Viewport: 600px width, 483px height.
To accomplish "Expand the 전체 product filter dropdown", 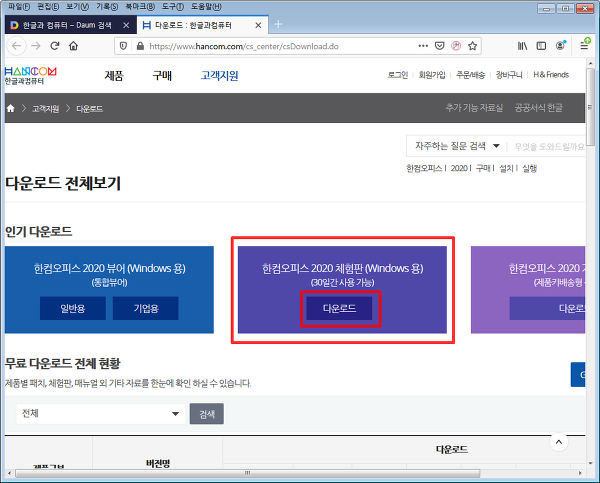I will coord(101,413).
